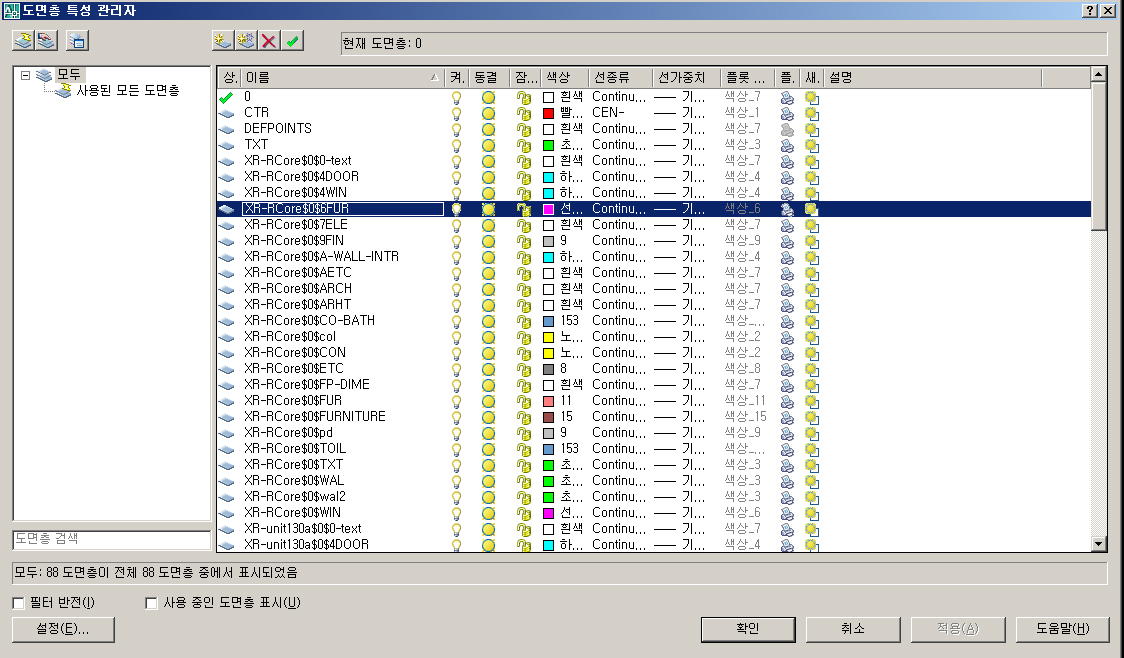Open 설정 settings button
This screenshot has width=1124, height=658.
click(63, 629)
